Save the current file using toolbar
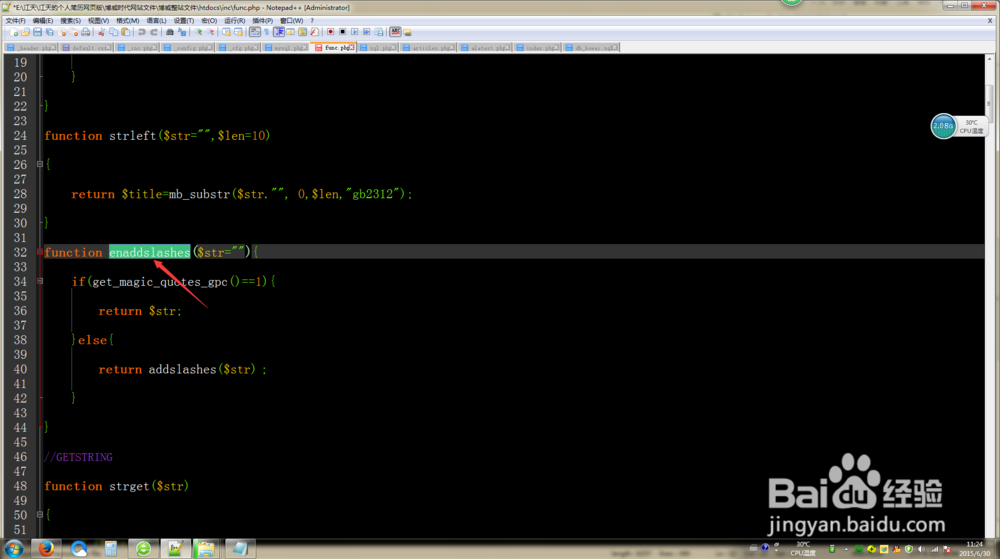Viewport: 1000px width, 559px height. [x=37, y=32]
